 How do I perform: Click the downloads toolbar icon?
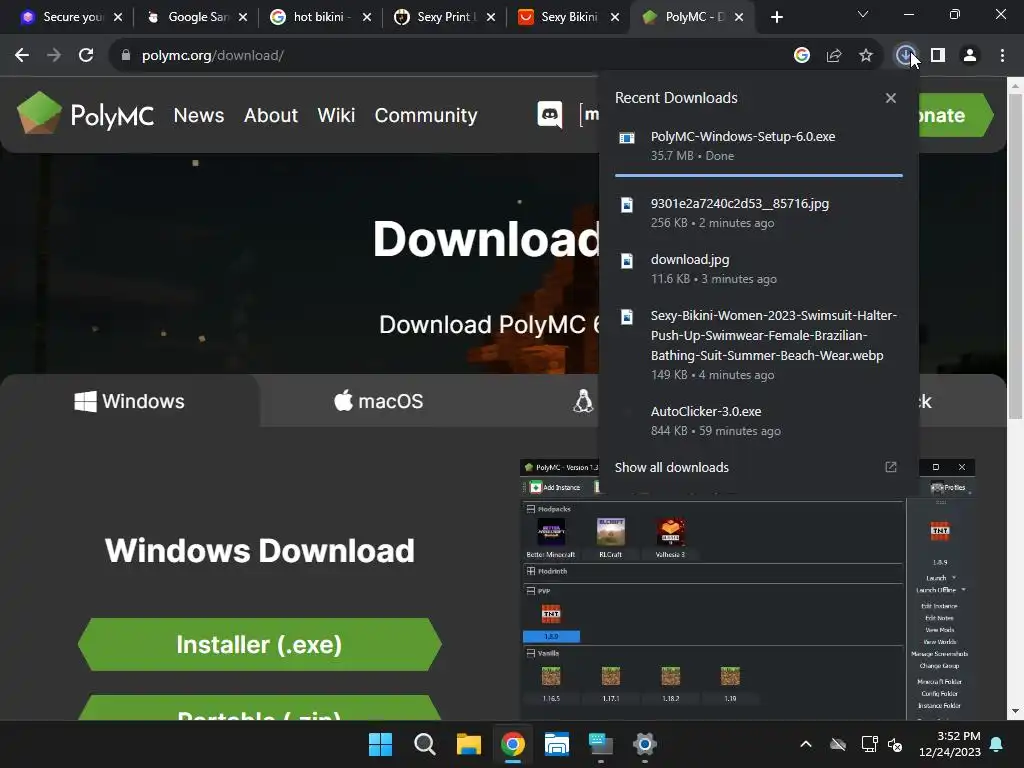coord(904,56)
